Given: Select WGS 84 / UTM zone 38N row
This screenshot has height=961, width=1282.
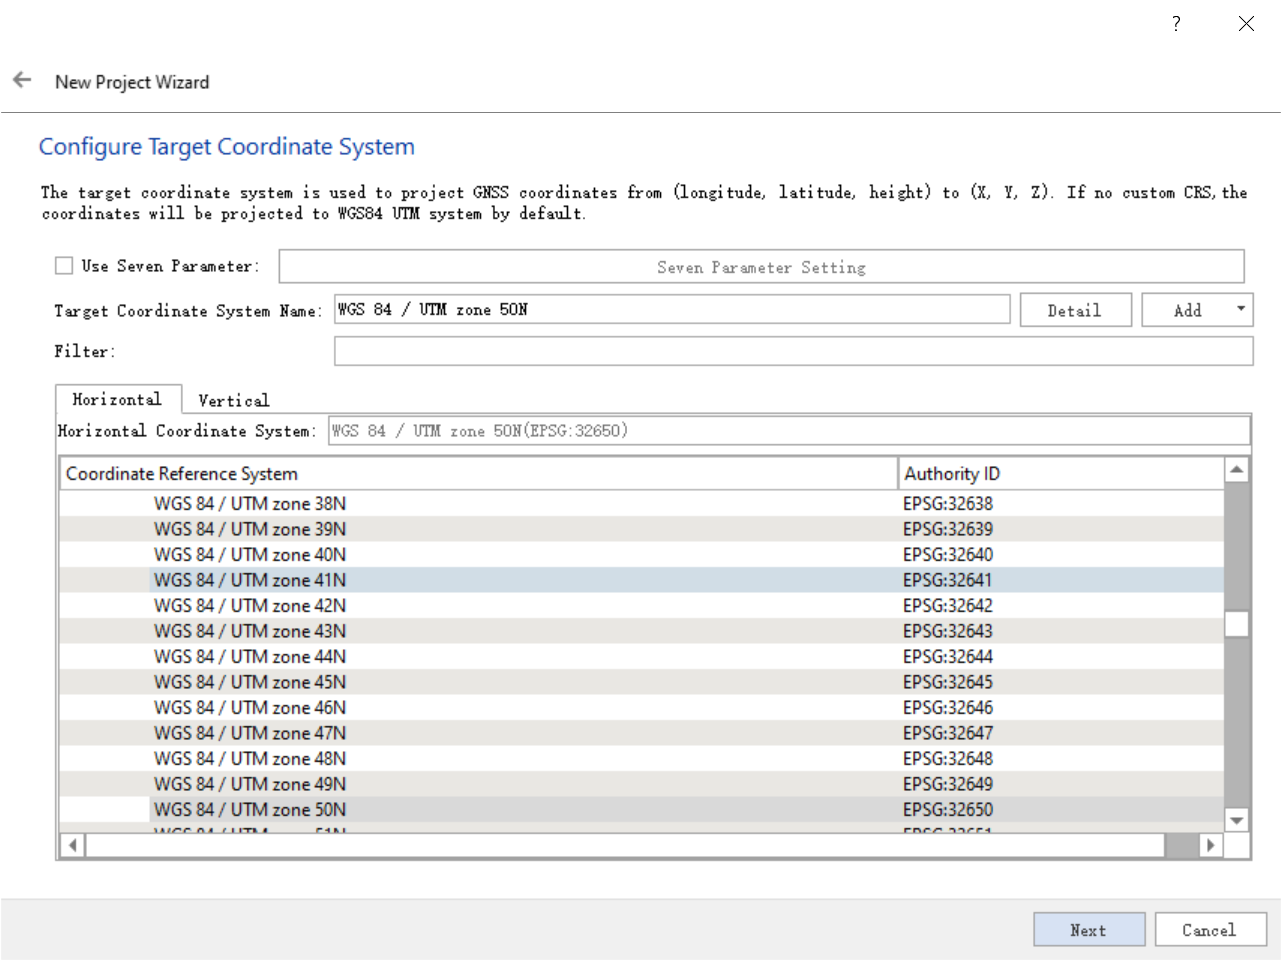Looking at the screenshot, I should point(641,503).
